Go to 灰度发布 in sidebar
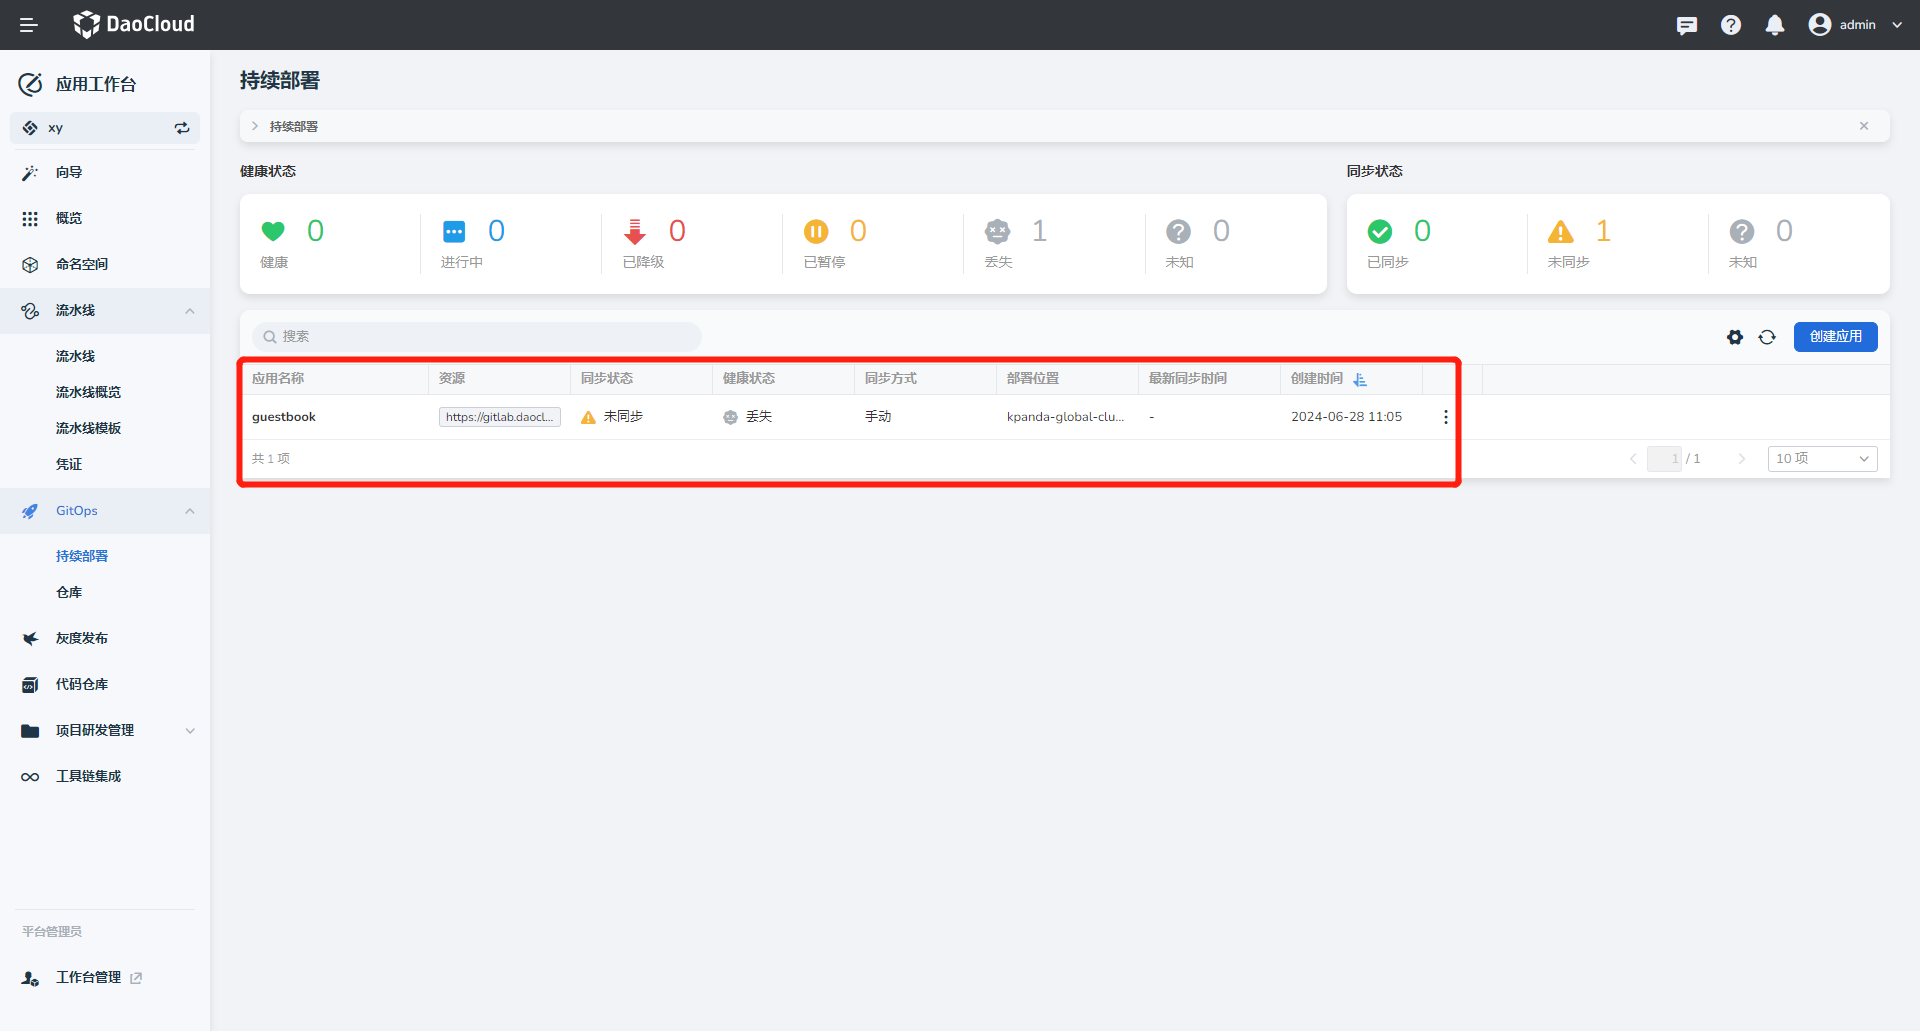This screenshot has width=1920, height=1031. pyautogui.click(x=82, y=638)
